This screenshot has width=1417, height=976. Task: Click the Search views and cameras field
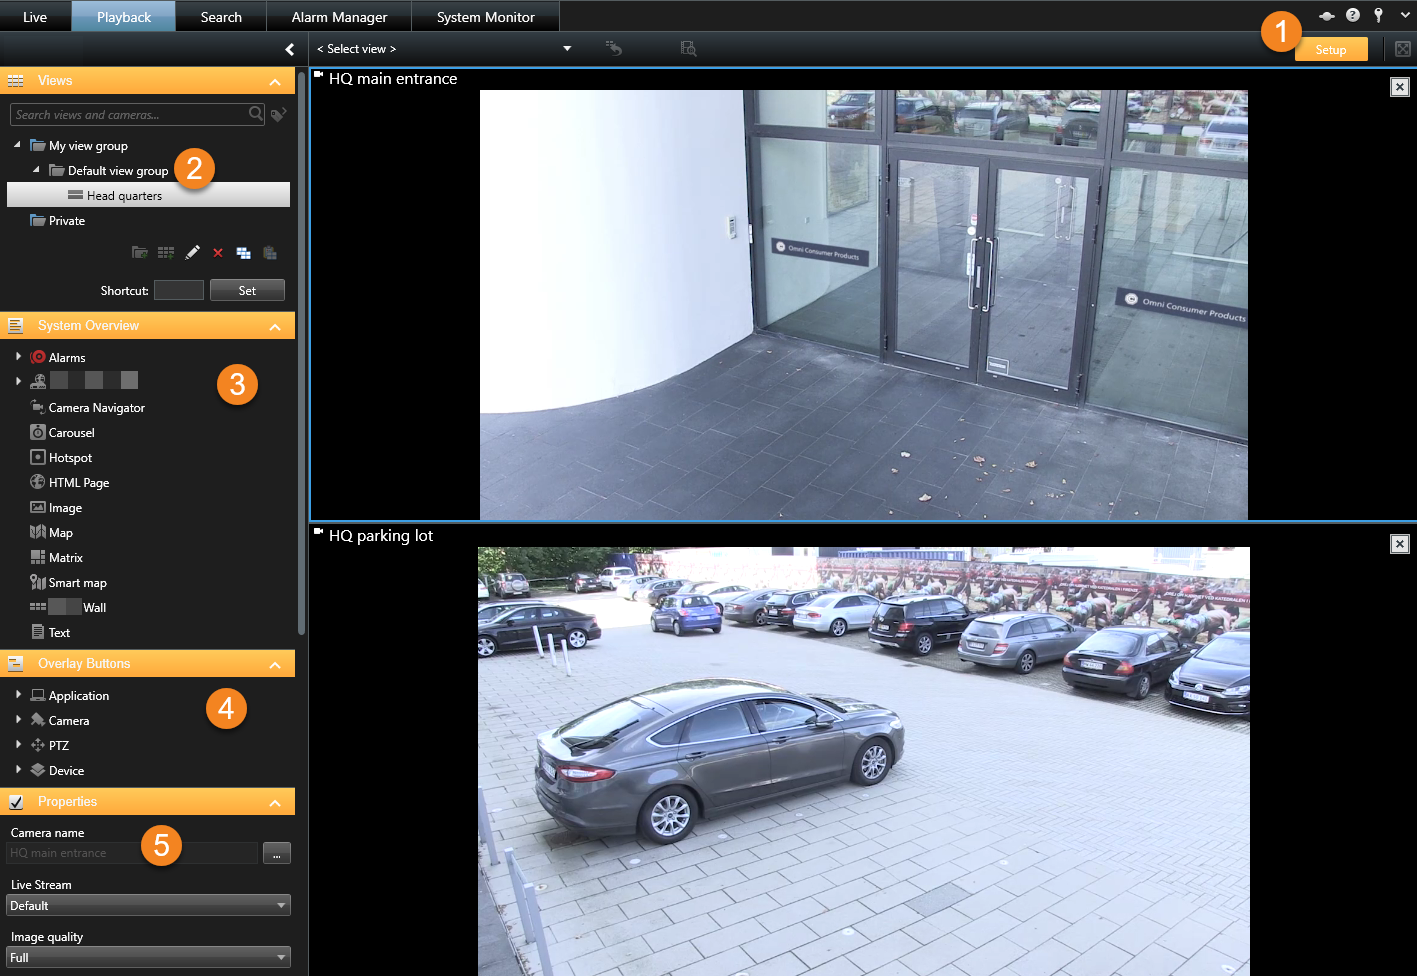pyautogui.click(x=128, y=115)
